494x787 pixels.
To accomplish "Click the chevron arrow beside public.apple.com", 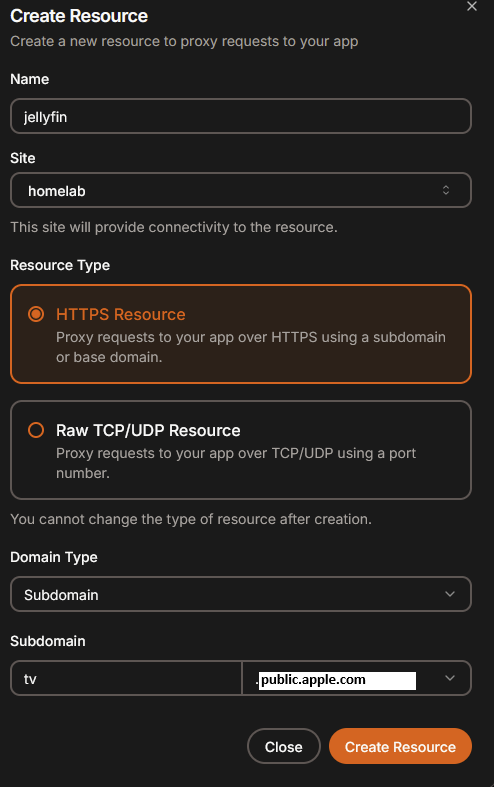I will tap(450, 678).
